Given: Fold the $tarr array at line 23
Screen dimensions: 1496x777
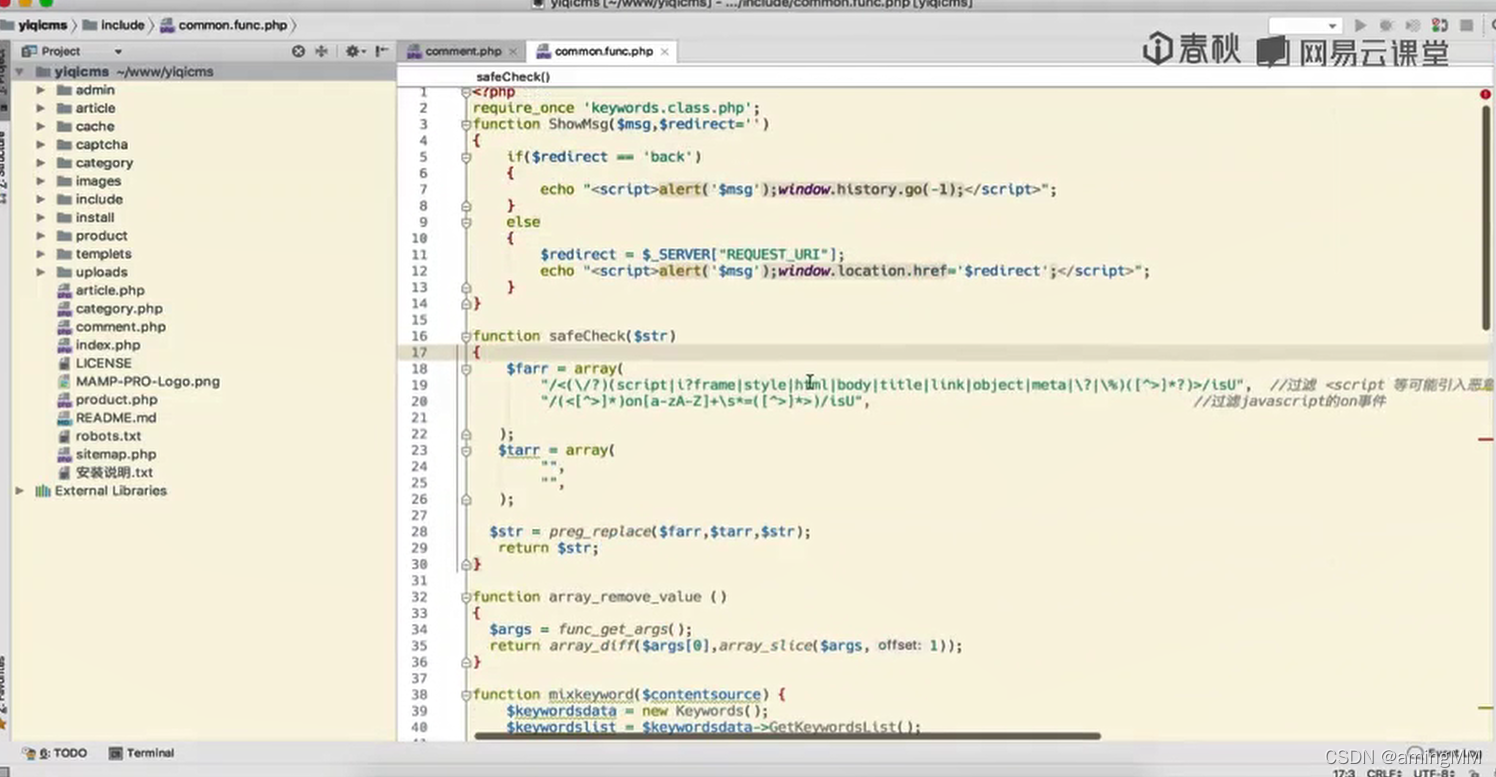Looking at the screenshot, I should pos(466,451).
